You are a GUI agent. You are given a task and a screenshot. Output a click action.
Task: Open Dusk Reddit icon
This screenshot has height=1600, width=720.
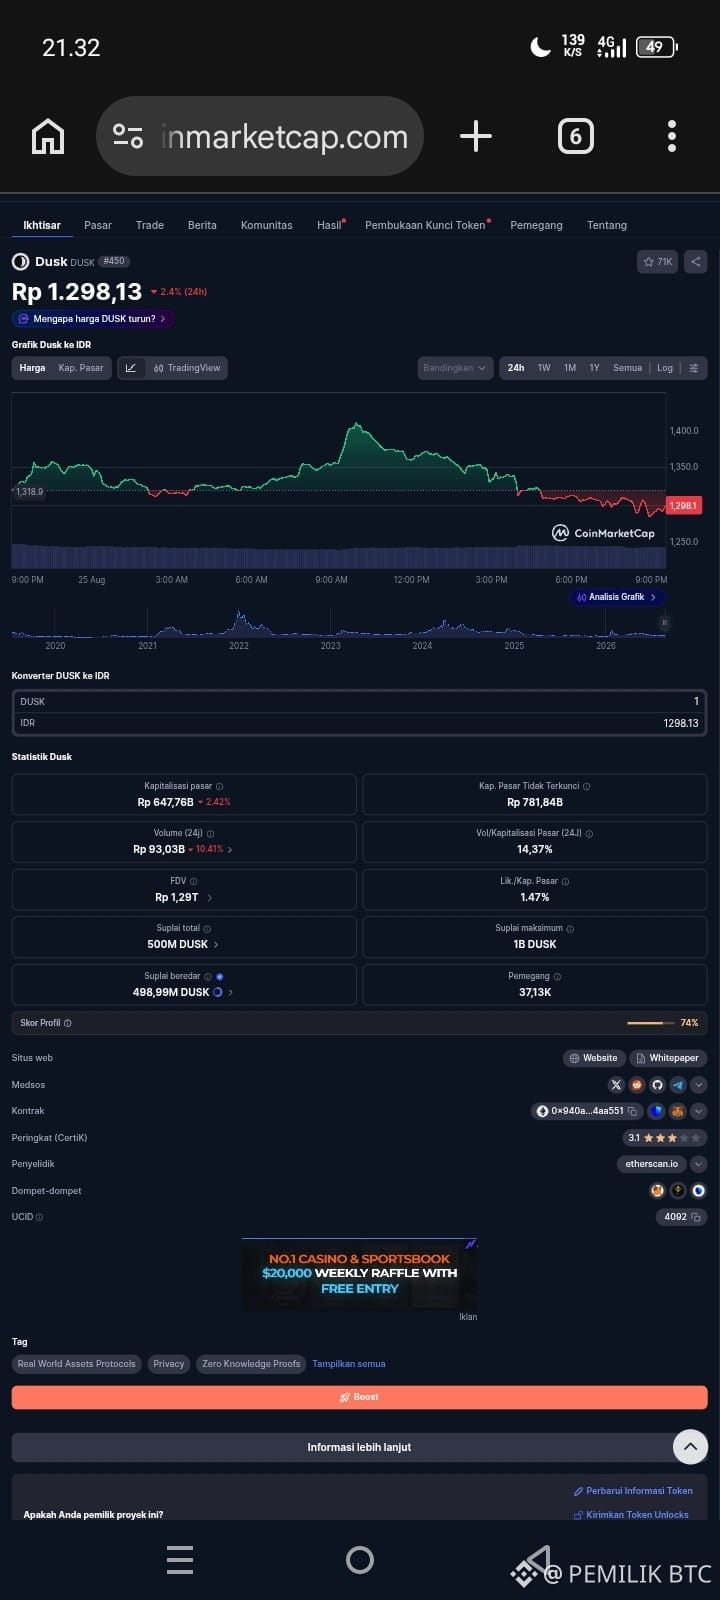637,1085
